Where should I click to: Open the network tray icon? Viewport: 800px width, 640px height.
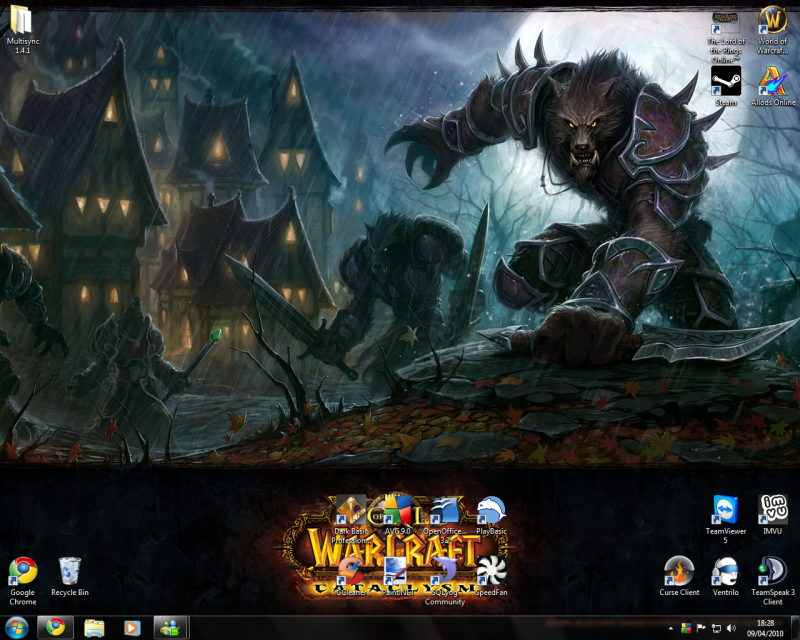click(x=716, y=628)
